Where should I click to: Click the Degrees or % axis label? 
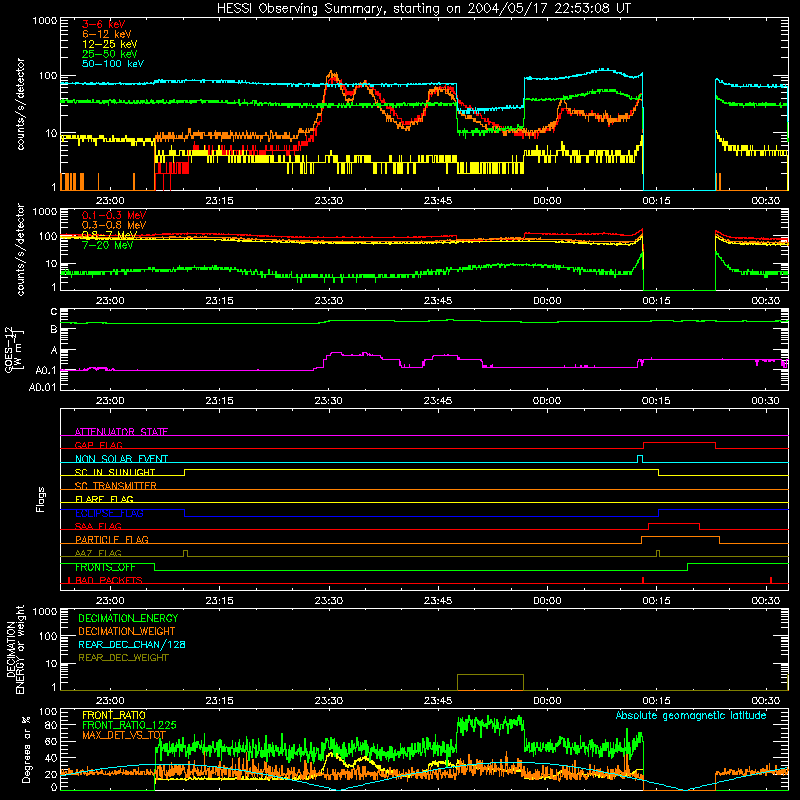tap(26, 750)
